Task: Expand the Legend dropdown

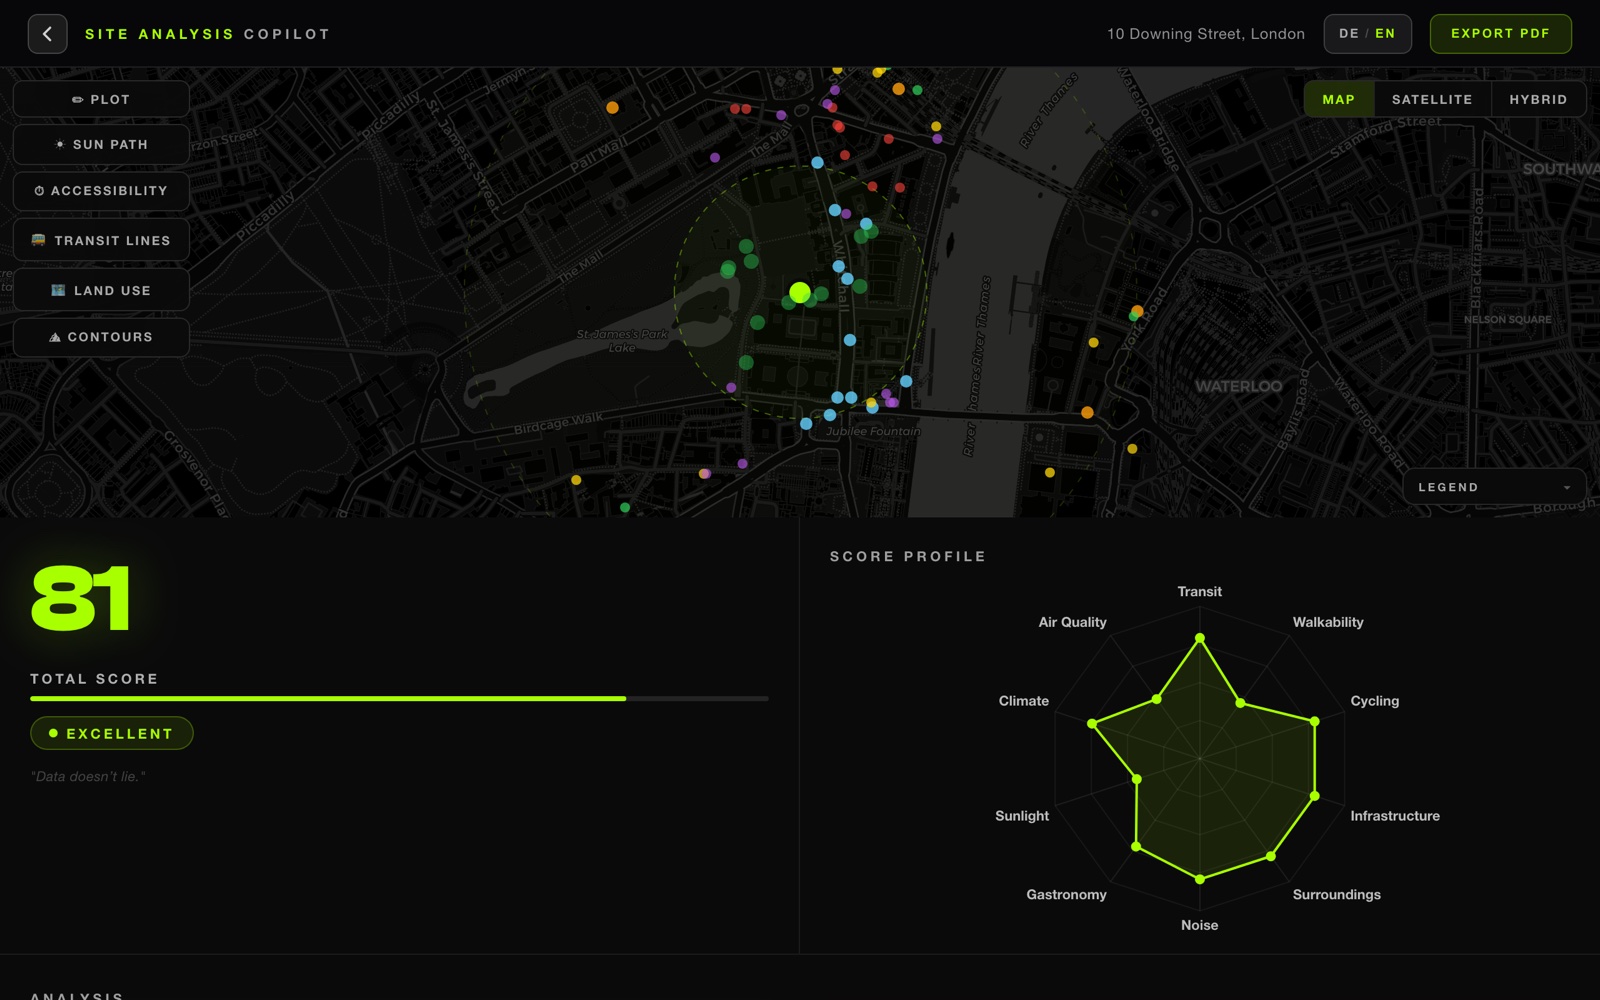Action: coord(1494,487)
